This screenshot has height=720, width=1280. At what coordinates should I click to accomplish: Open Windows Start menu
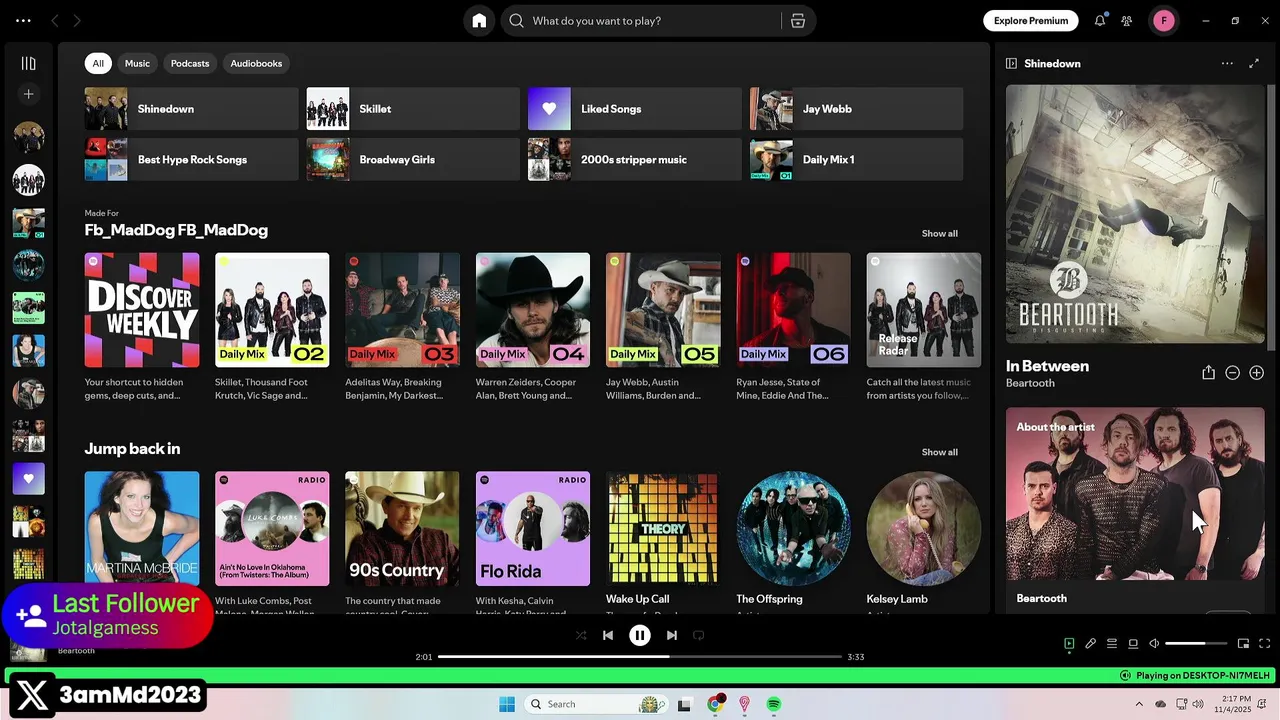pos(507,704)
